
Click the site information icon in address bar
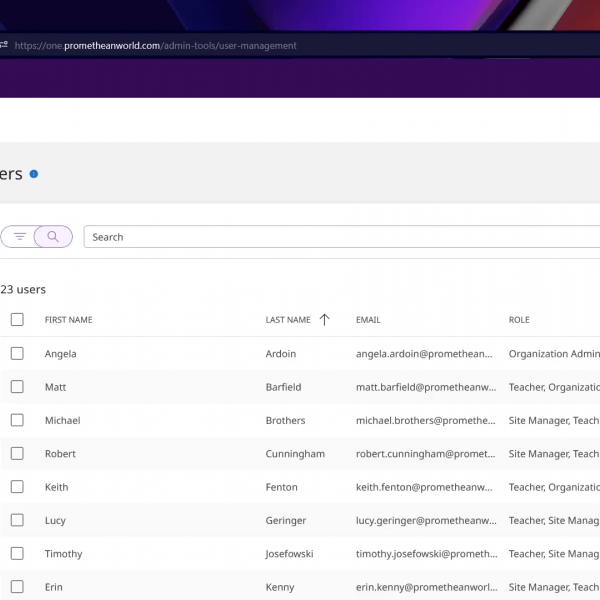(3, 45)
